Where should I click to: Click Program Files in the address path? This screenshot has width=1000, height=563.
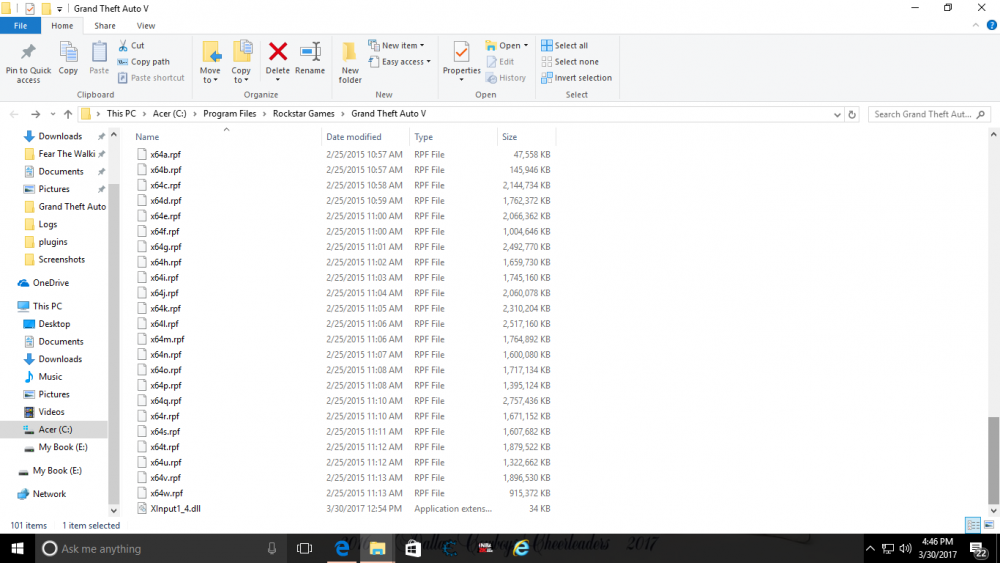click(x=230, y=113)
